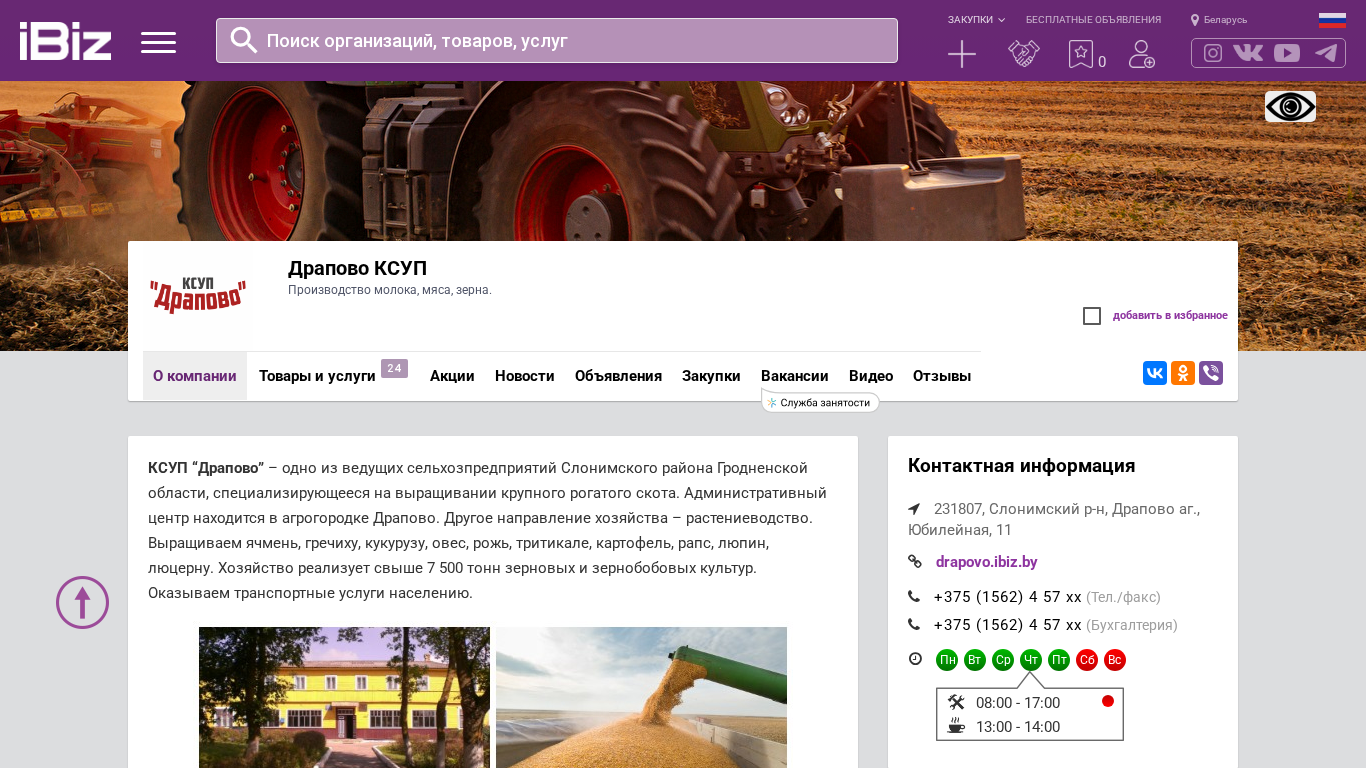1366x768 pixels.
Task: Select Thursday (Чт) schedule circle
Action: pos(1031,660)
